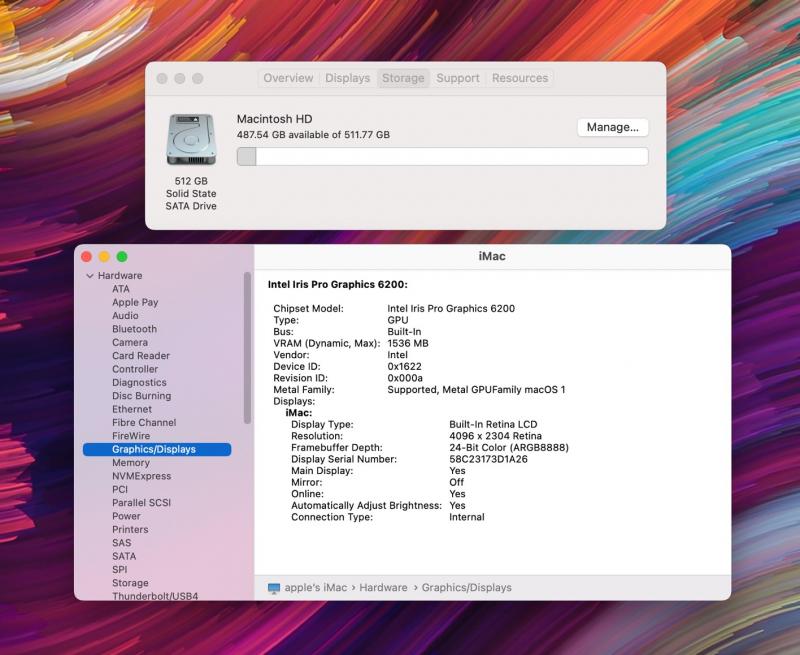Screen dimensions: 800x655
Task: Select Parallel SCSI in the sidebar
Action: tap(141, 502)
